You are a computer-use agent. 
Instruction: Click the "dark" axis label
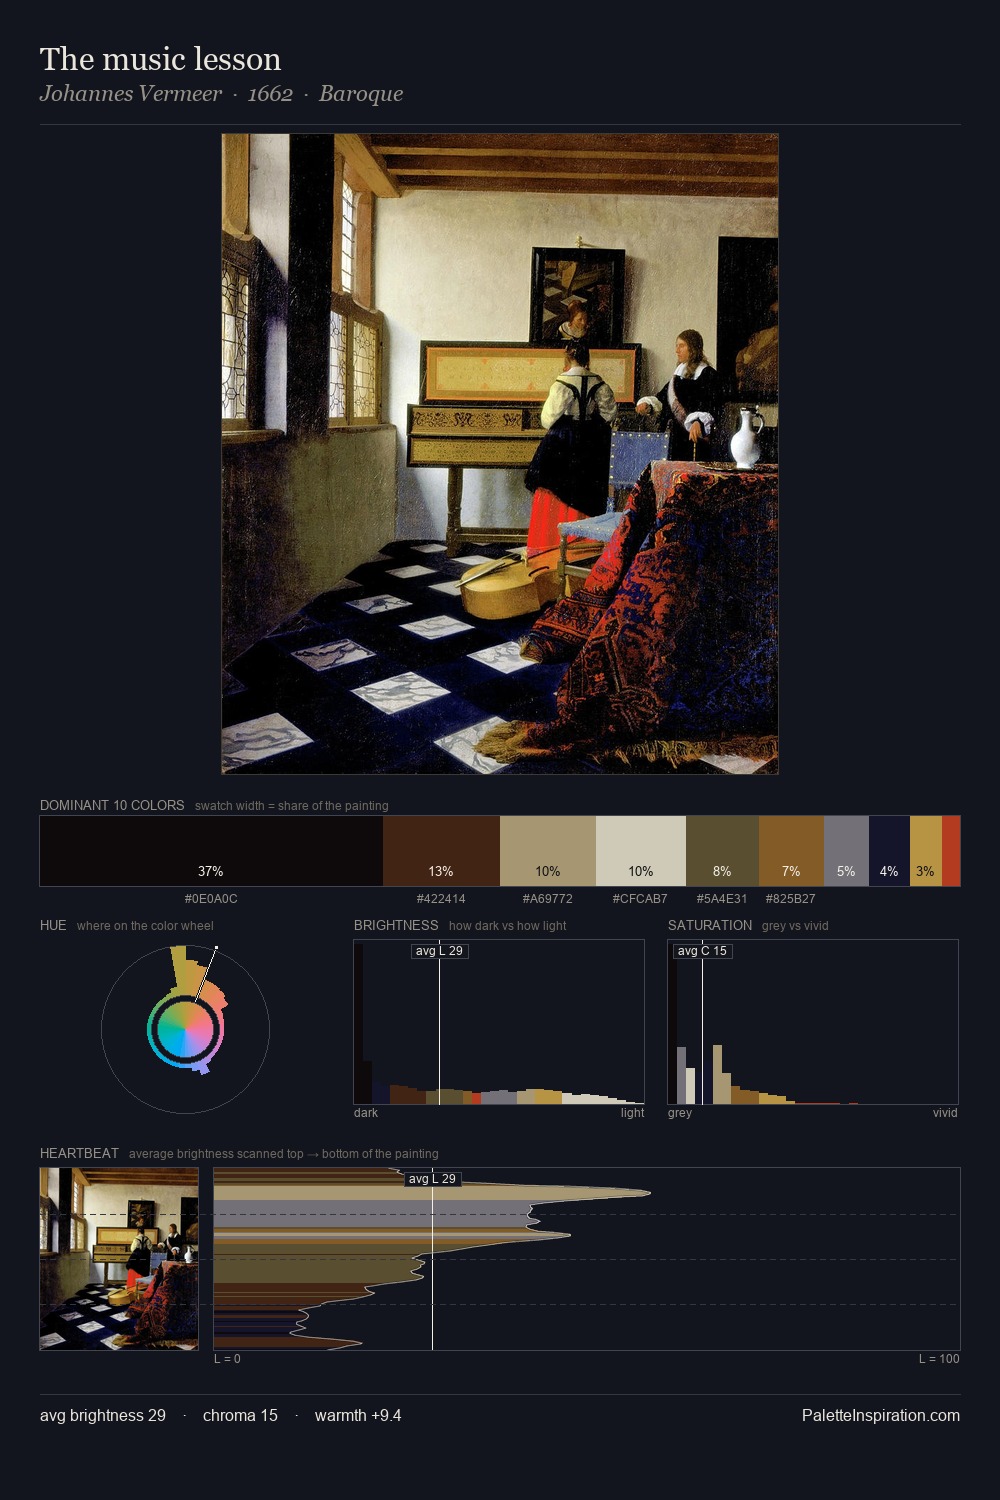pyautogui.click(x=366, y=1113)
